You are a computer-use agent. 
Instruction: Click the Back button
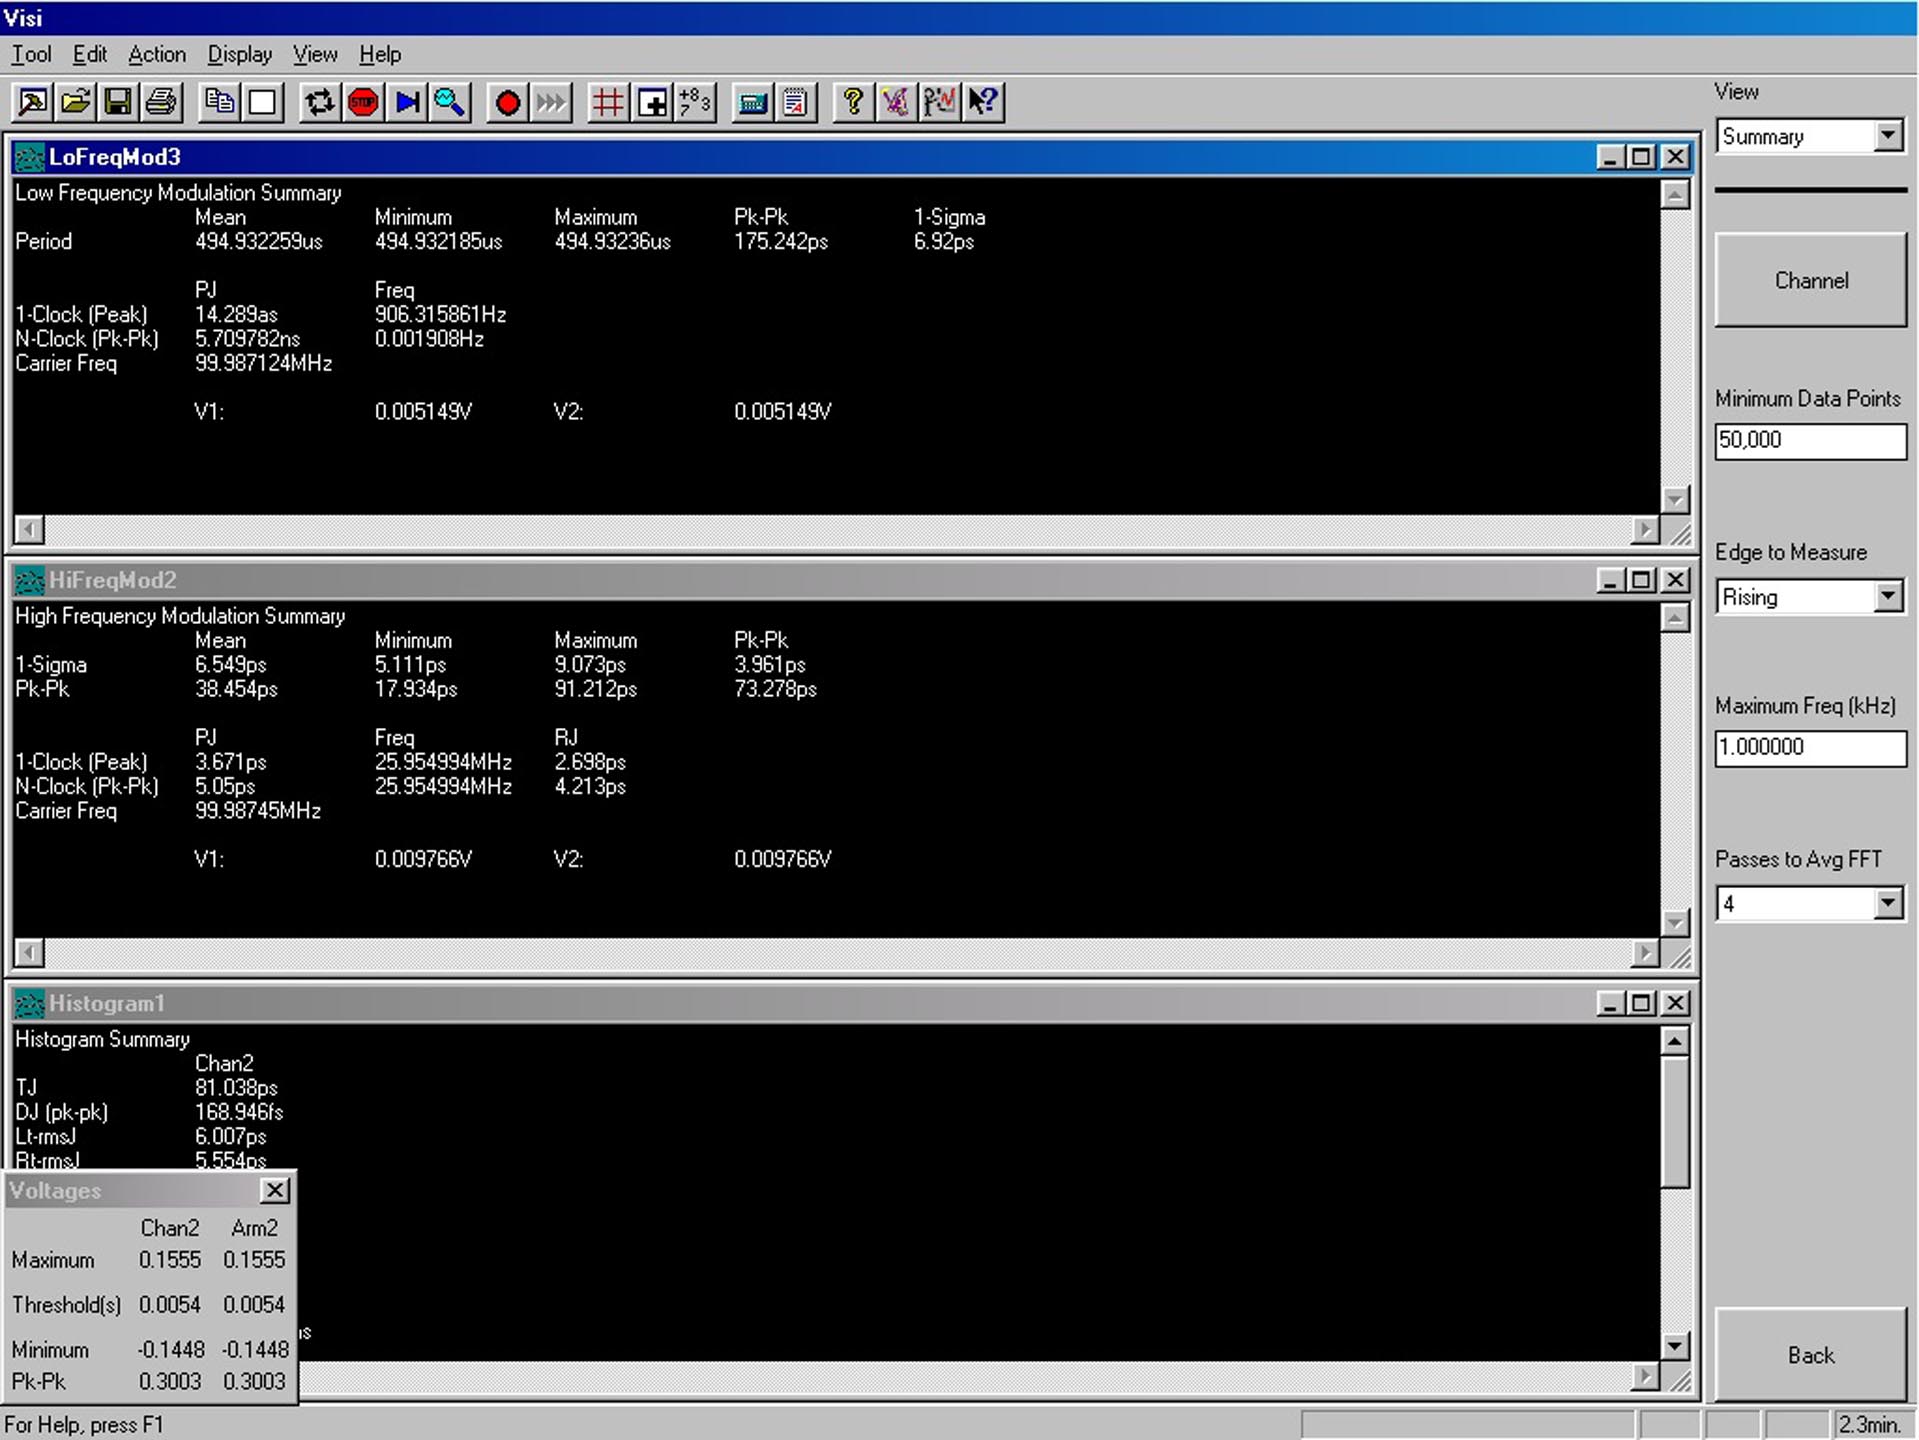[1811, 1355]
